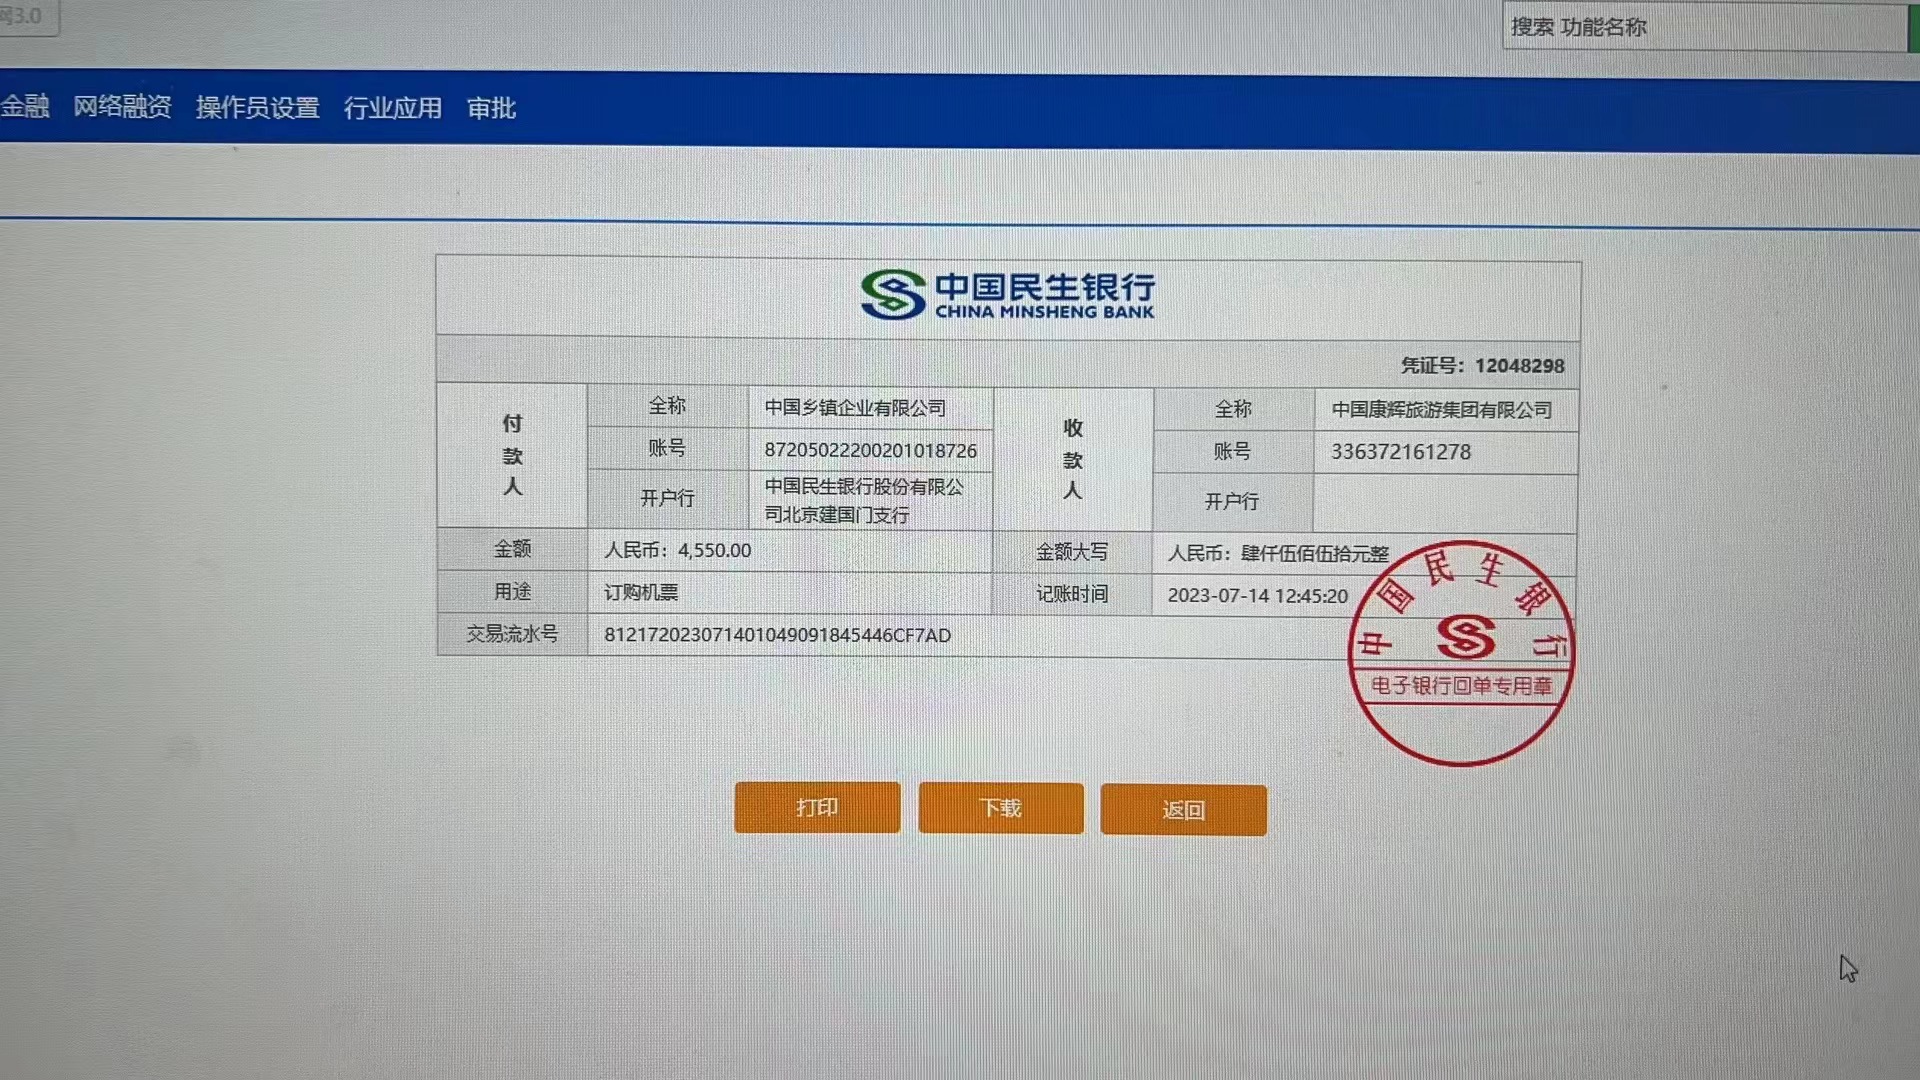The width and height of the screenshot is (1920, 1080).
Task: Open the 操作员设置 menu
Action: pyautogui.click(x=257, y=107)
